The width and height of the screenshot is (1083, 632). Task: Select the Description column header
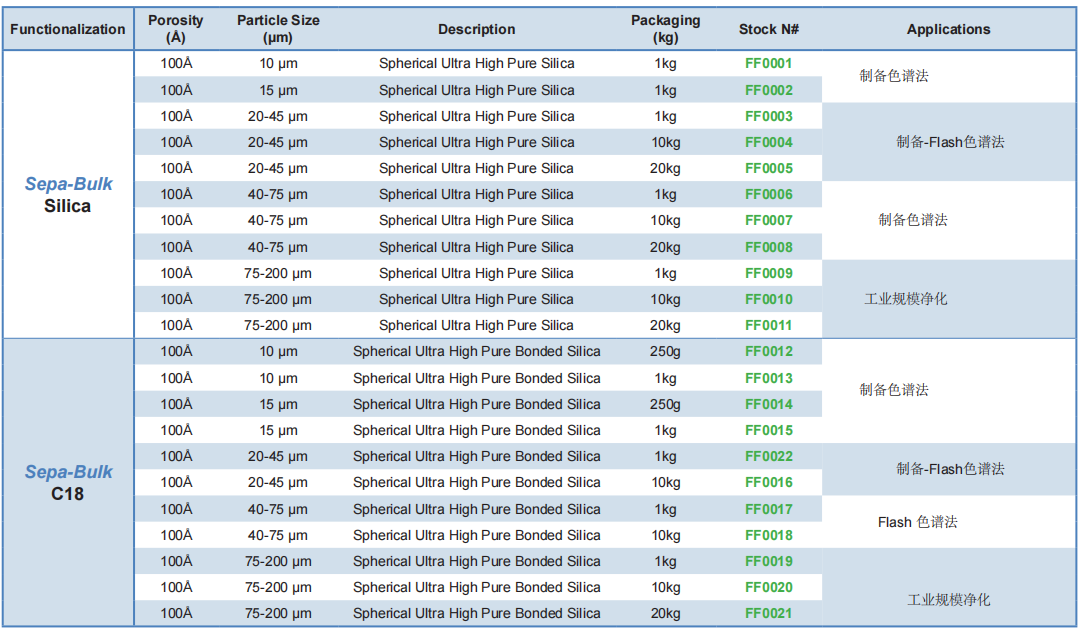[477, 29]
